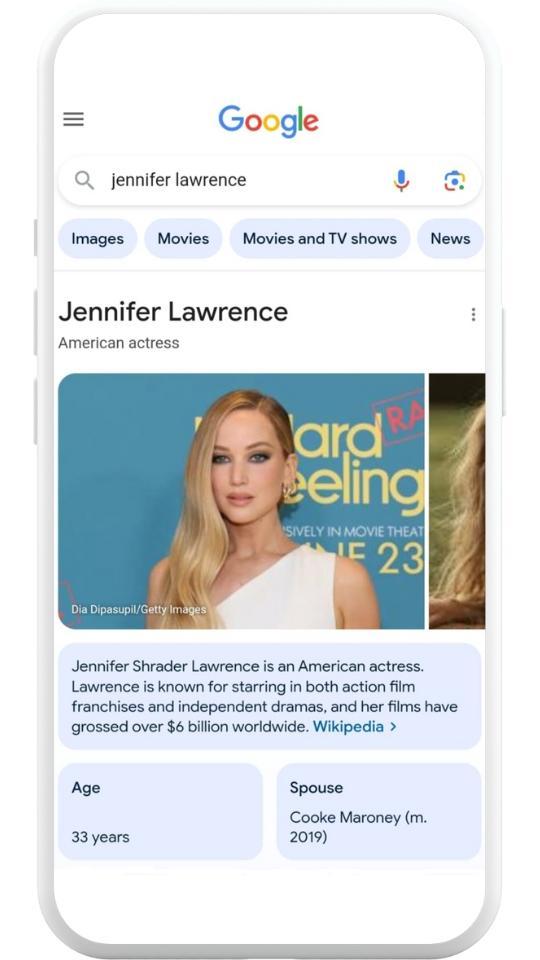The height and width of the screenshot is (960, 540).
Task: Open the main Hard Feelings premiere photo
Action: point(241,501)
